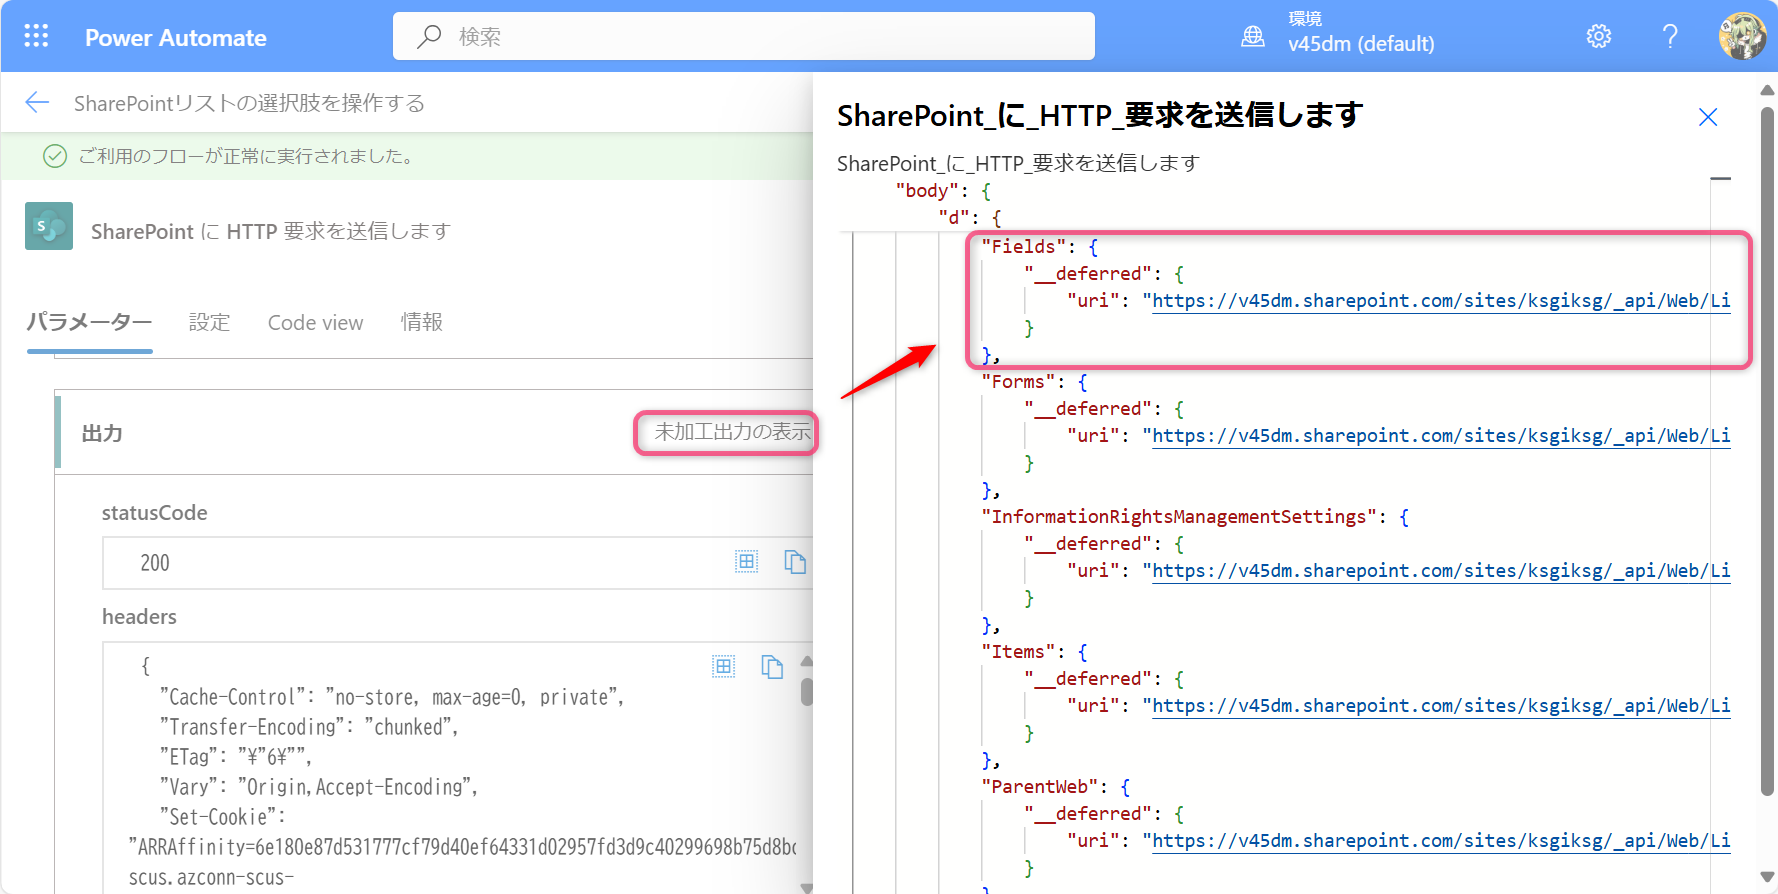The image size is (1778, 894).
Task: Open the app launcher waffle icon
Action: coord(36,37)
